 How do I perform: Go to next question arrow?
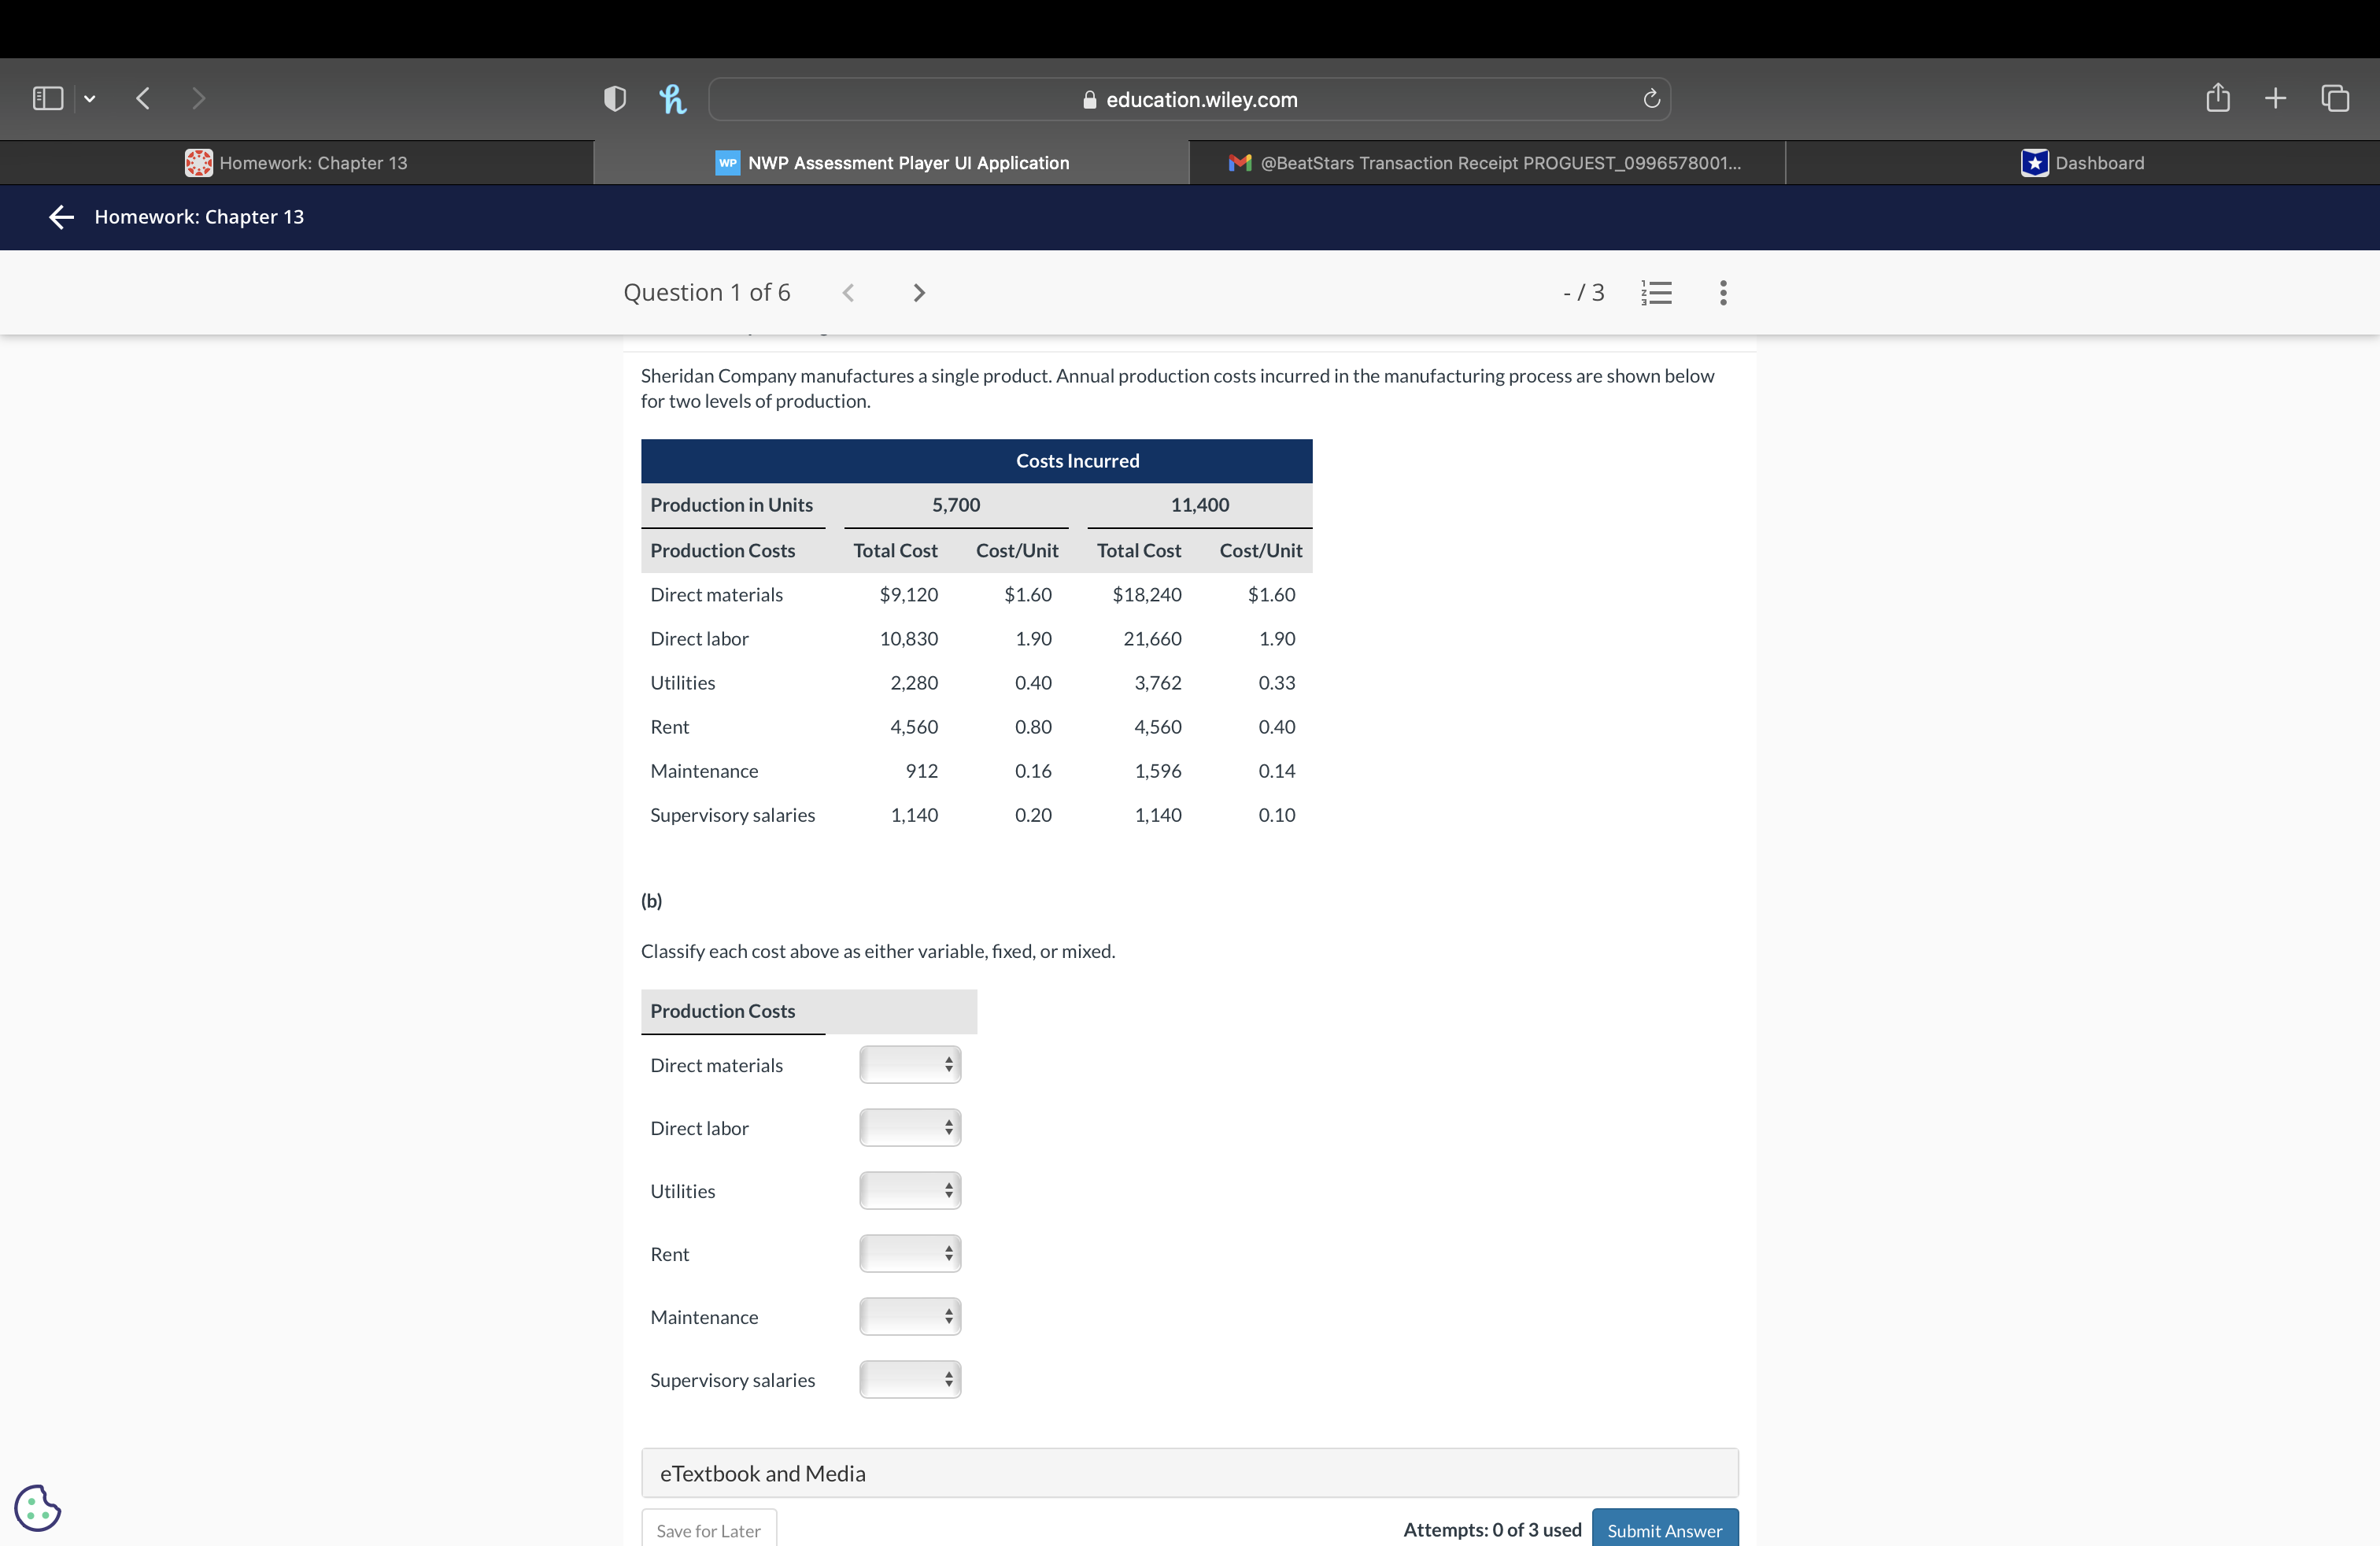click(919, 292)
